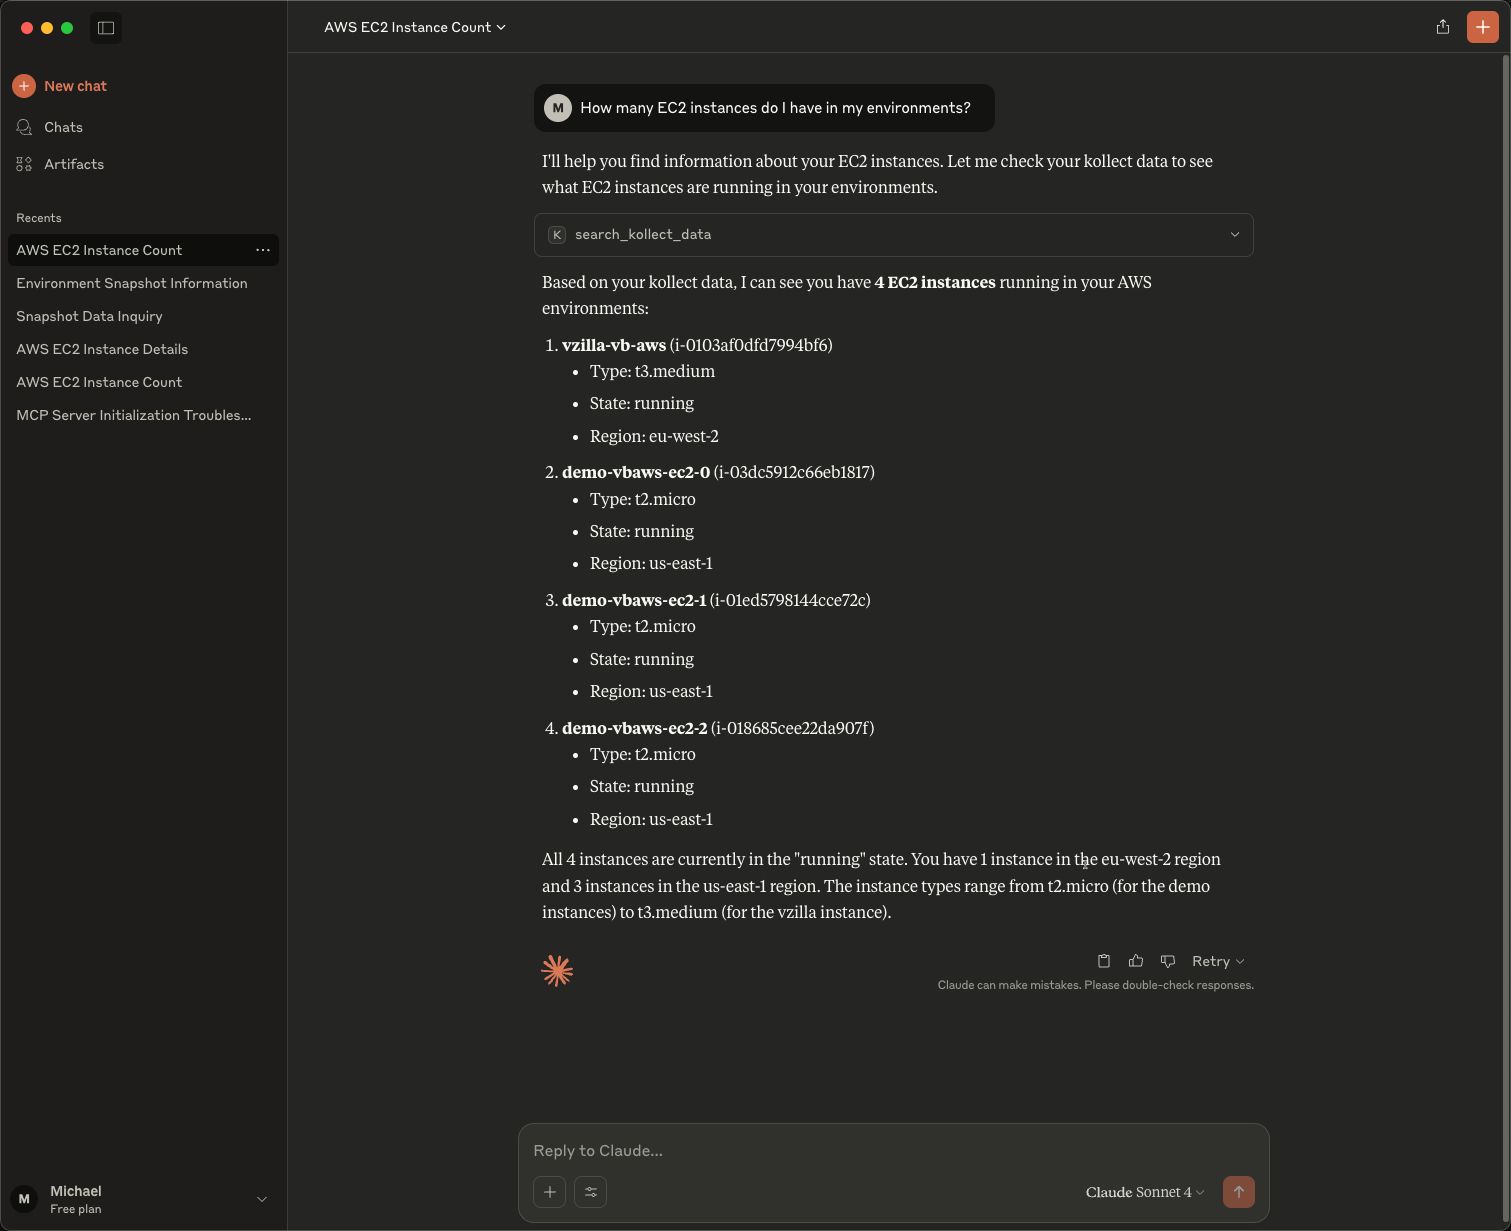This screenshot has width=1511, height=1231.
Task: Click the Type: t3.medium text
Action: [652, 372]
